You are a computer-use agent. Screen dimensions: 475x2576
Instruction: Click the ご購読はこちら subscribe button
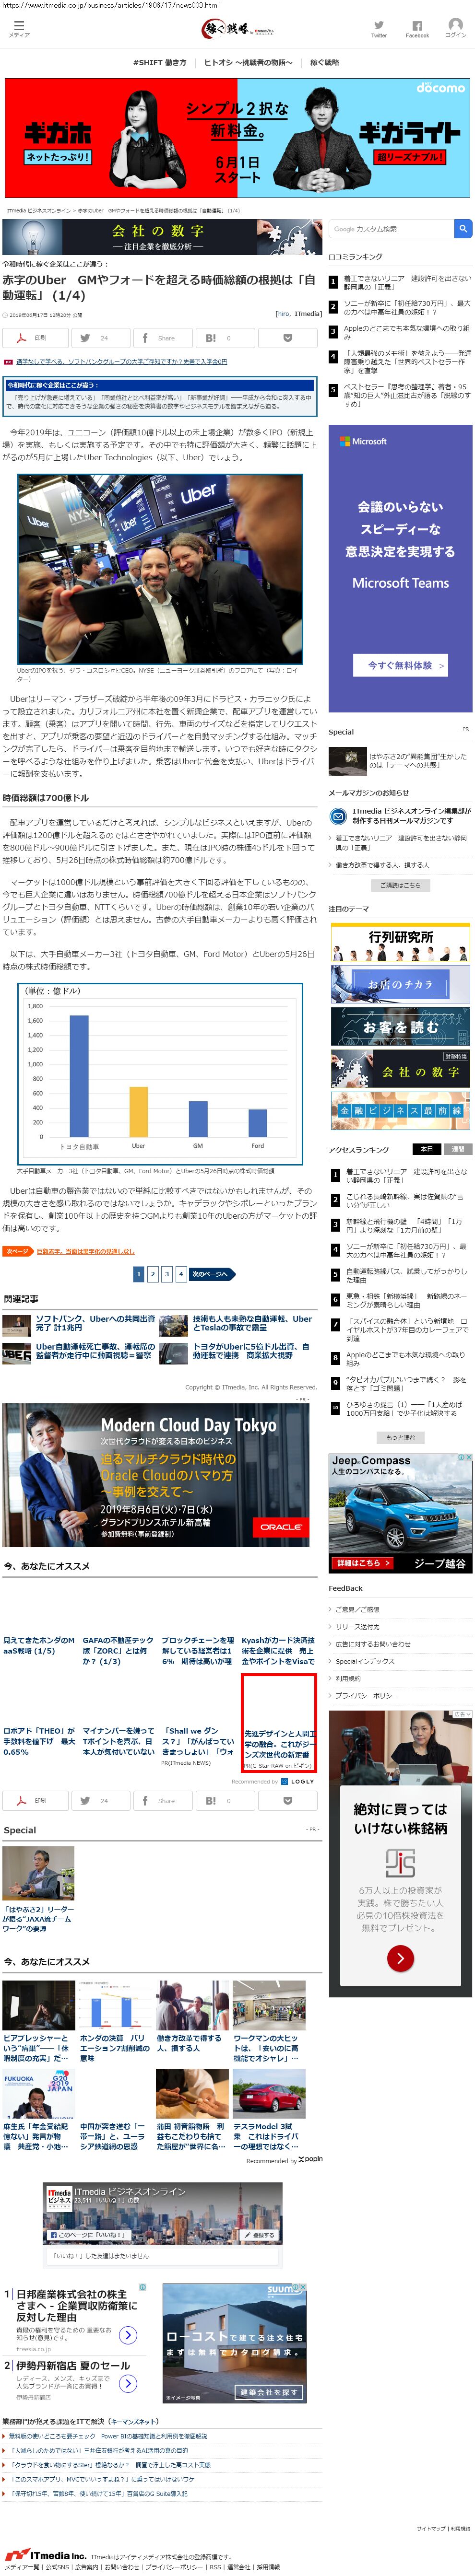400,885
